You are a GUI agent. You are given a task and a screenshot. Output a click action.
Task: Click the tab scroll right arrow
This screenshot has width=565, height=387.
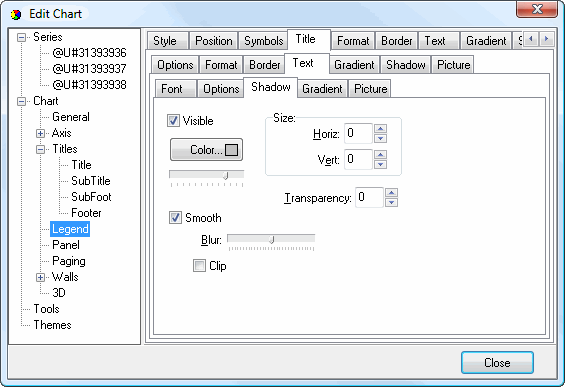(x=547, y=39)
